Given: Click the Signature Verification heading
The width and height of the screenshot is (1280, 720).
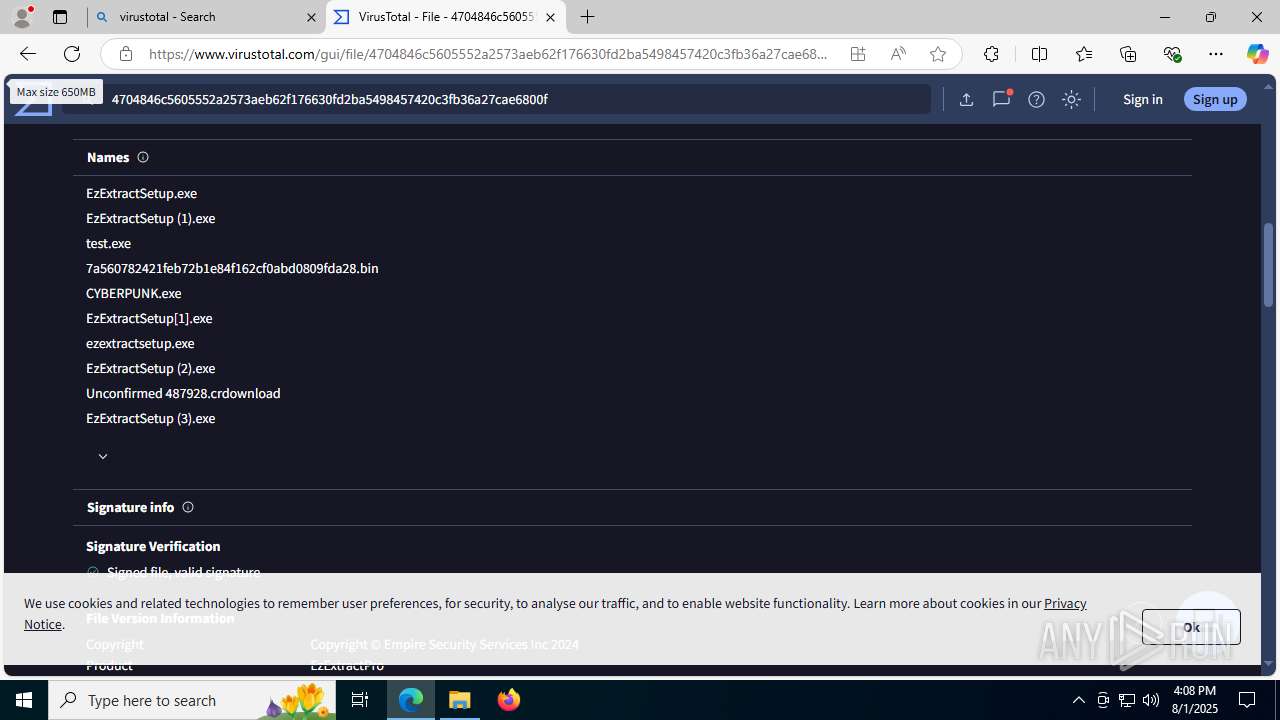Looking at the screenshot, I should coord(153,546).
